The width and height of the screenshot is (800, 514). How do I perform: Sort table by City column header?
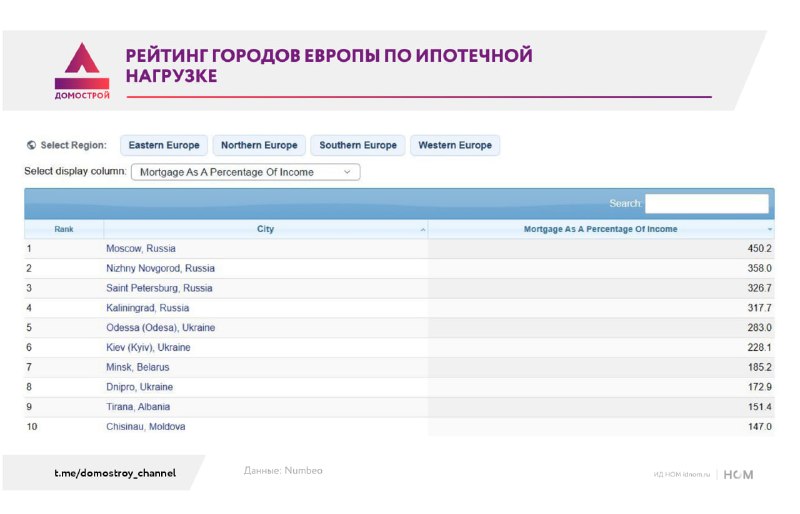[x=265, y=229]
